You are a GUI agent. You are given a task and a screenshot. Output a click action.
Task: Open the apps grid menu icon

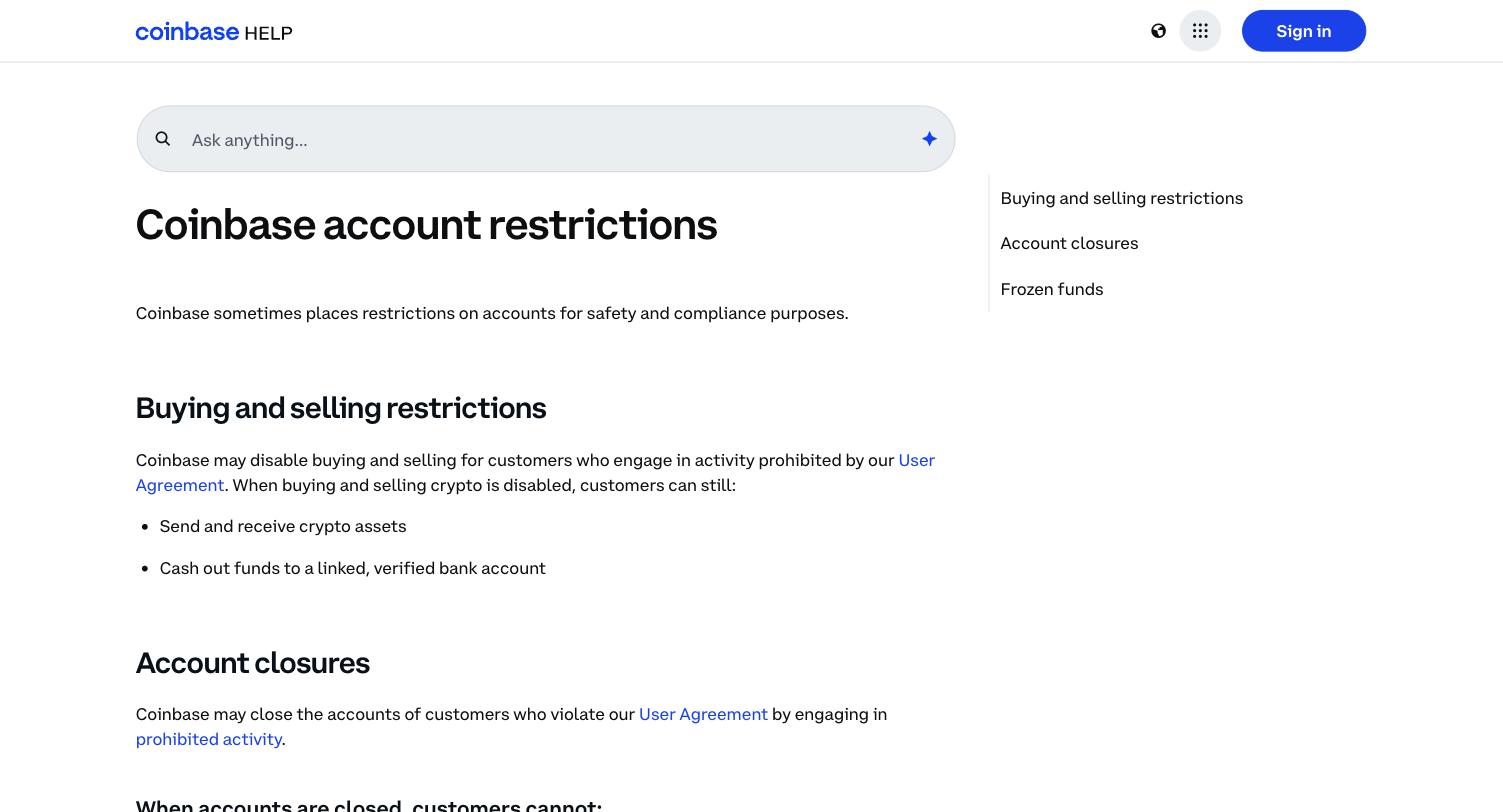coord(1200,31)
